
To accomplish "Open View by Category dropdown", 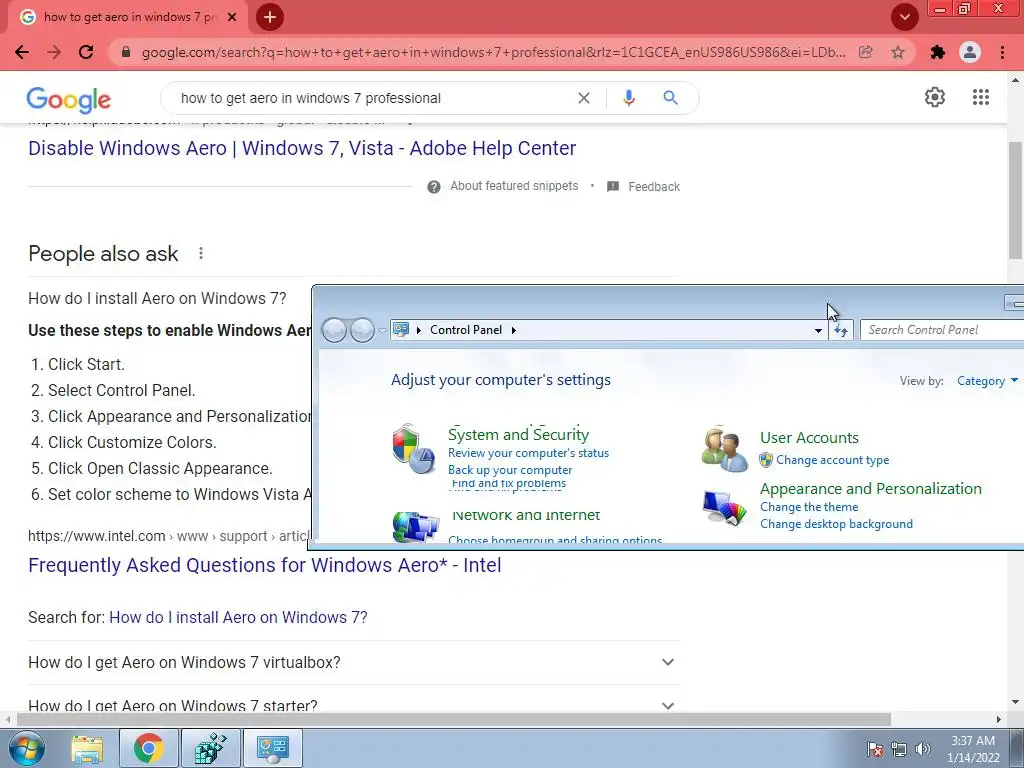I will pos(987,381).
